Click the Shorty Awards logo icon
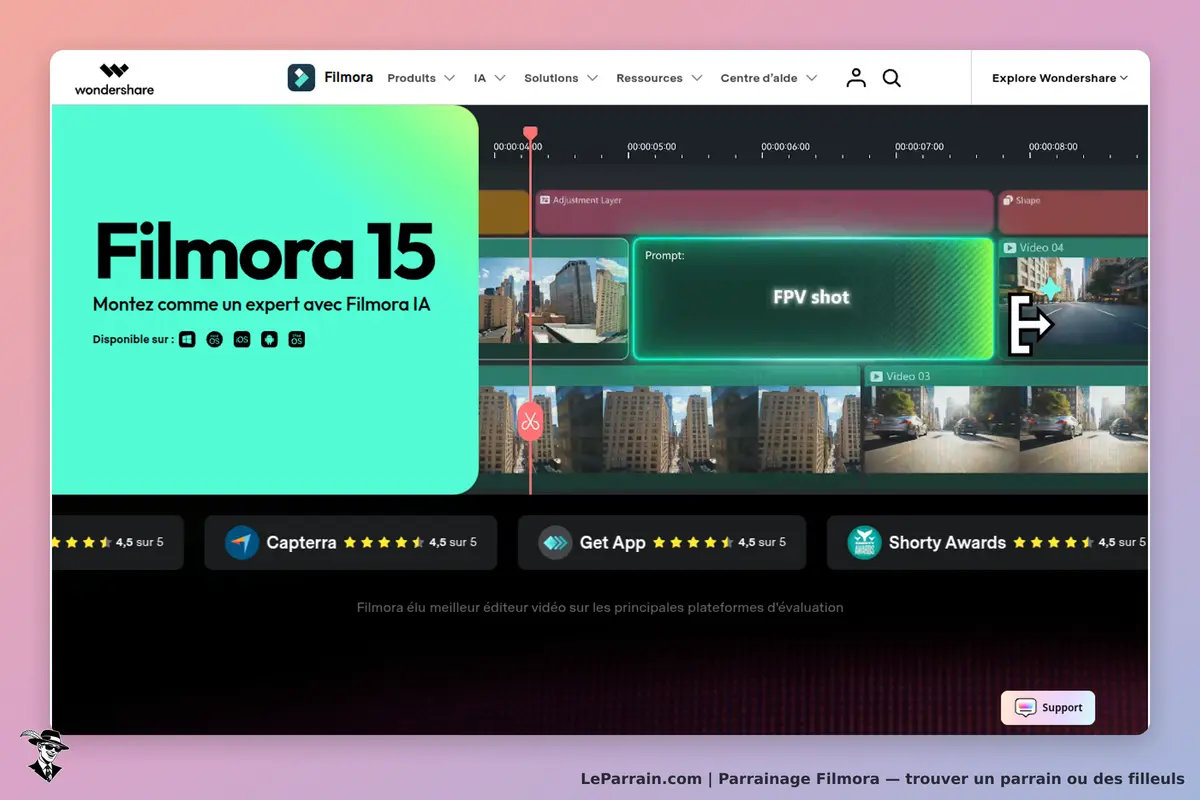Image resolution: width=1200 pixels, height=800 pixels. pyautogui.click(x=864, y=543)
